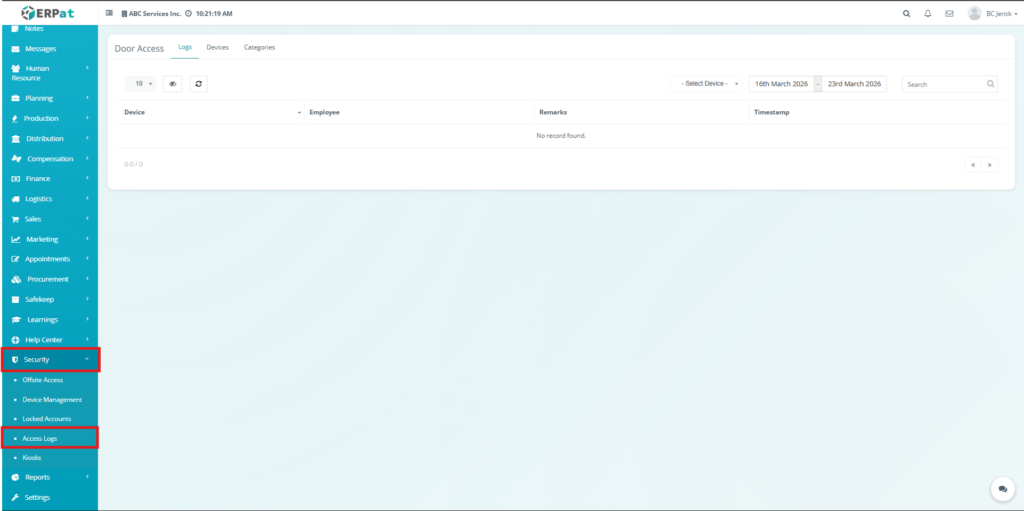Open the Select Device dropdown
Screen dimensions: 1024x511
(x=710, y=84)
